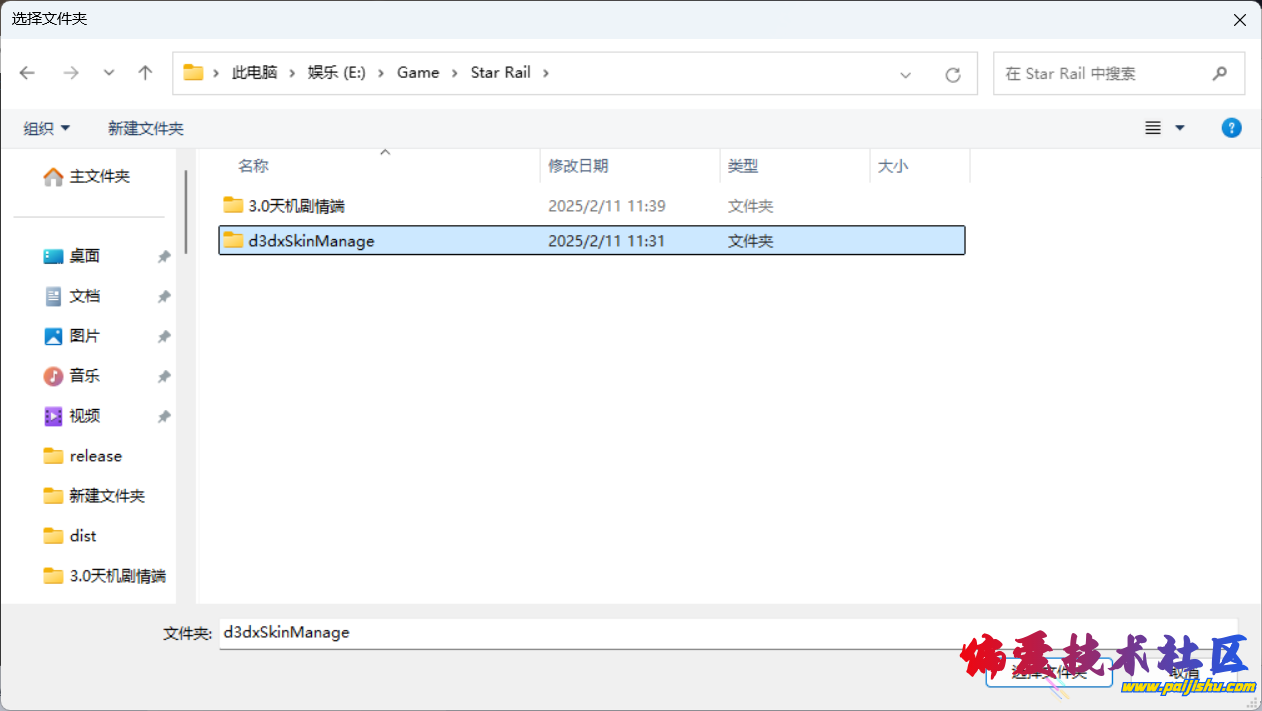
Task: Click the Back navigation arrow
Action: tap(27, 73)
